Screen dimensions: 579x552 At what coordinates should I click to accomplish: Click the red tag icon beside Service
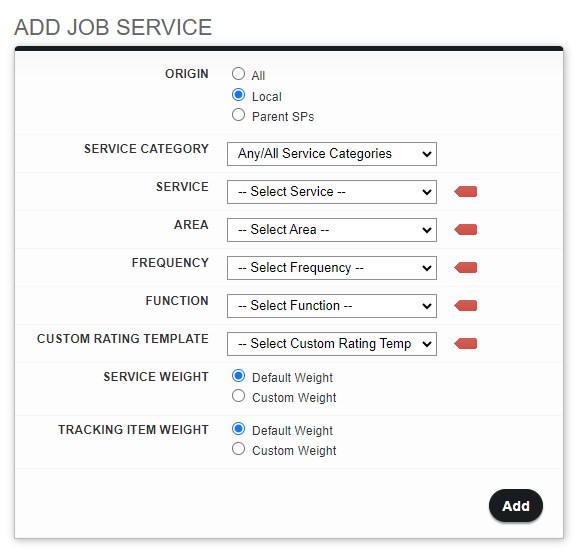tap(466, 192)
